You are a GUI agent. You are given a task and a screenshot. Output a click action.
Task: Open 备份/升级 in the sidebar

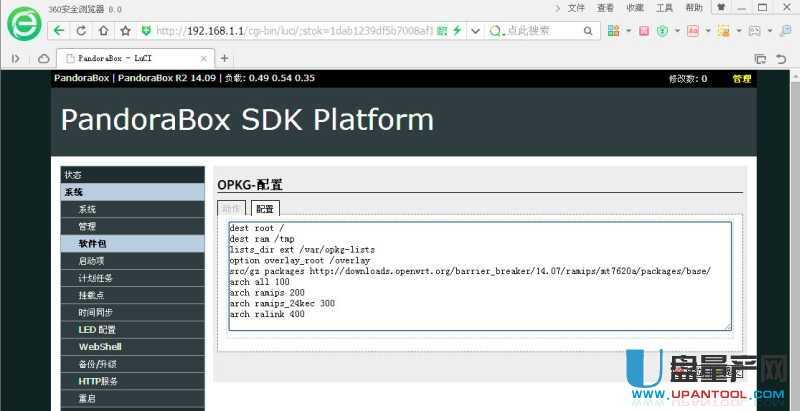pos(133,364)
